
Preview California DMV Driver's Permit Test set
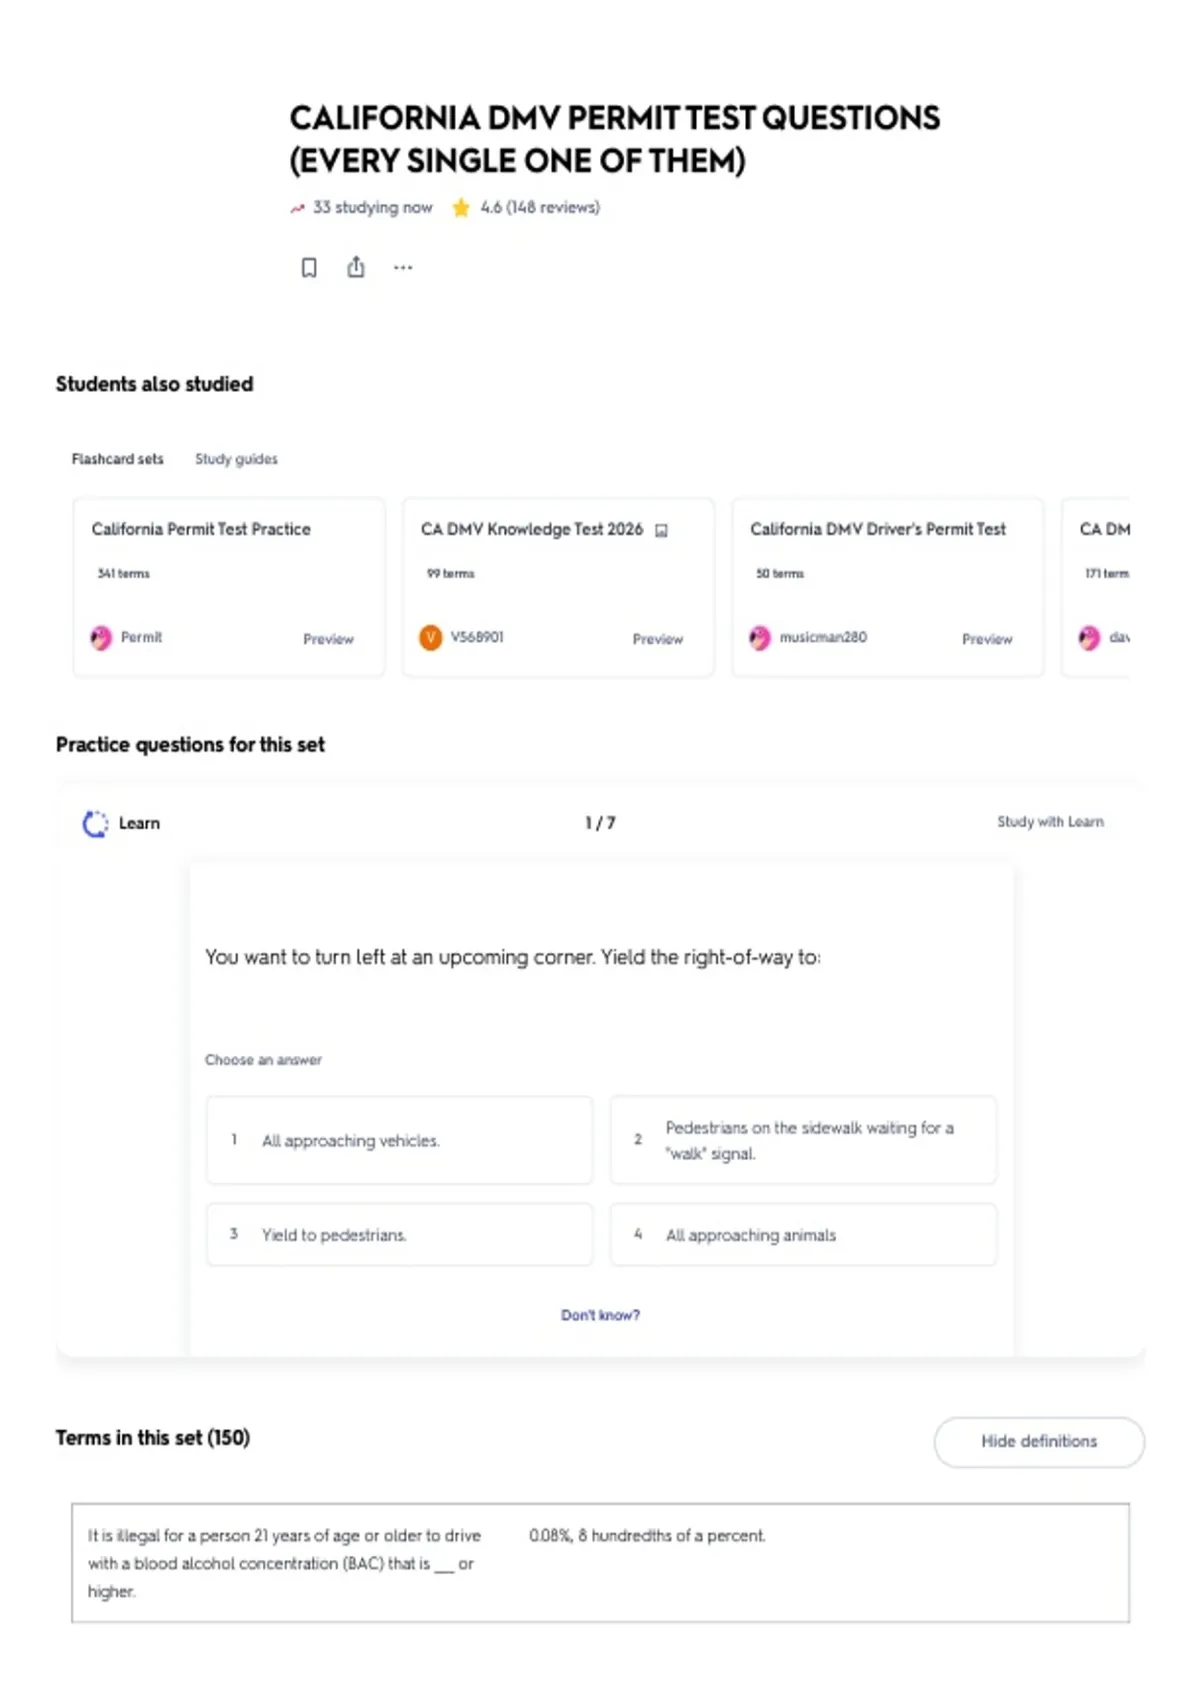pyautogui.click(x=987, y=639)
